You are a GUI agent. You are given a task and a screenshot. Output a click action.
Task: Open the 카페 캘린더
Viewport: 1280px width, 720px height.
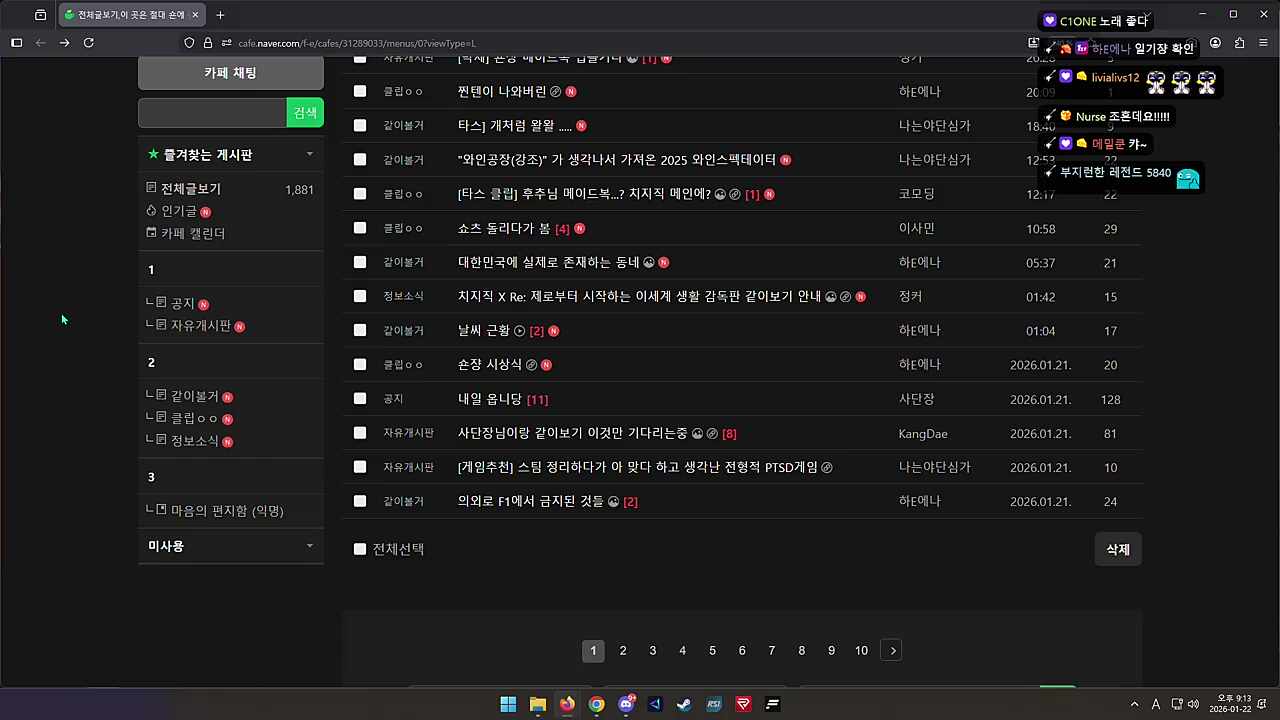click(192, 232)
